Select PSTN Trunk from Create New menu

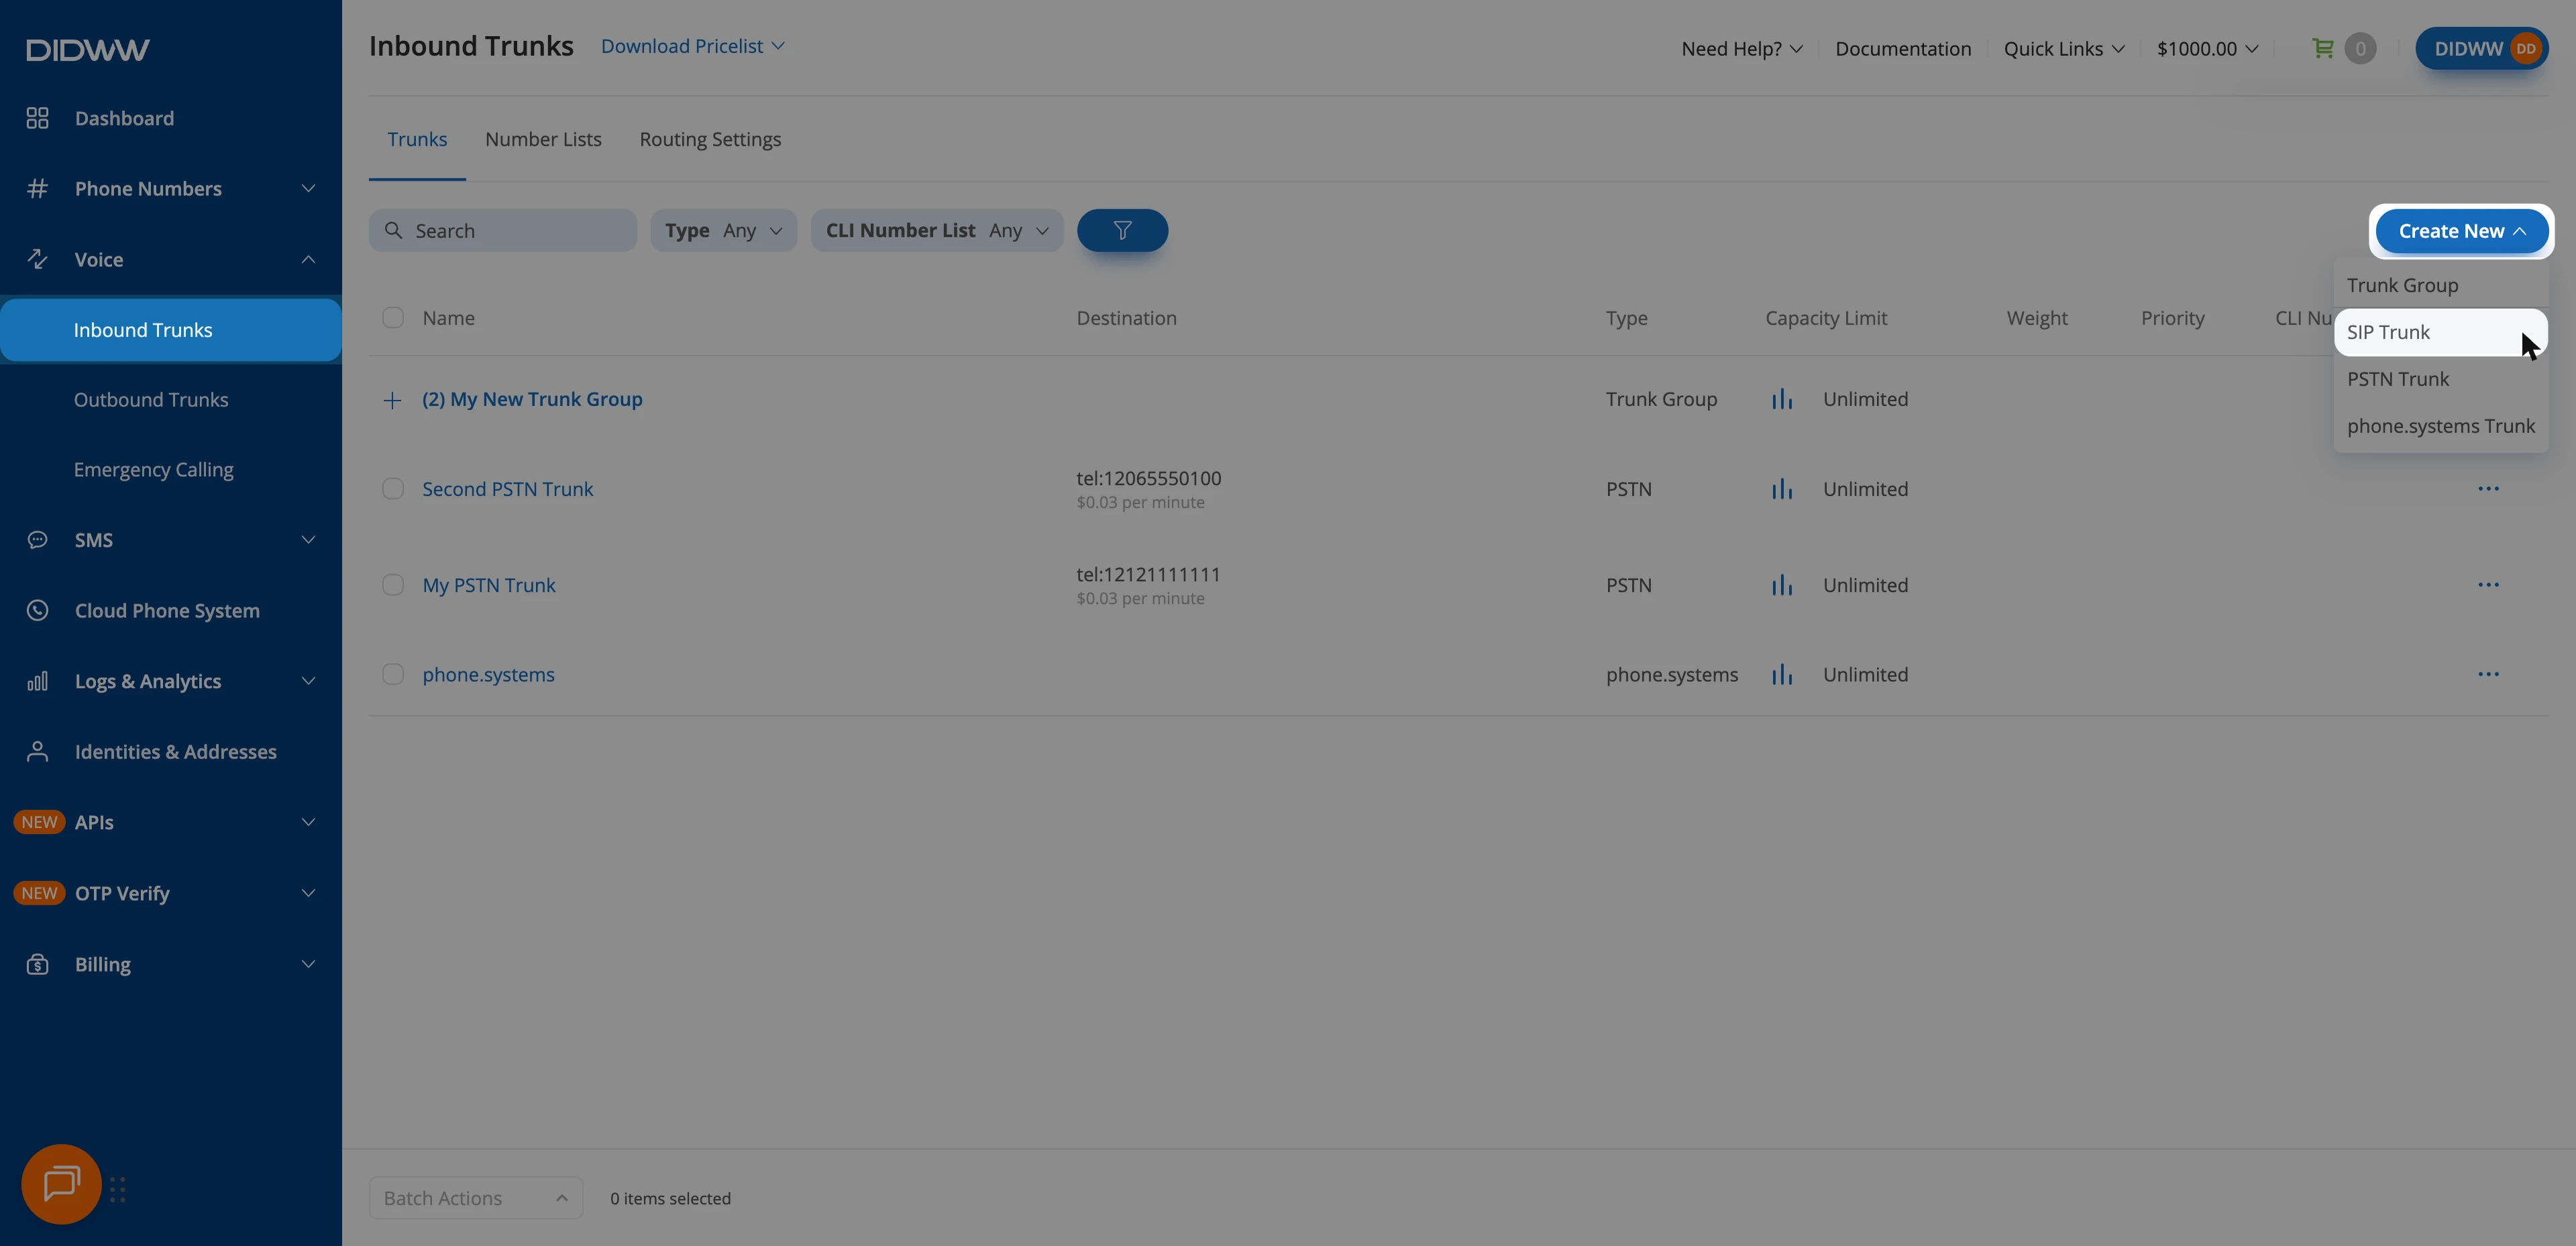click(2440, 379)
